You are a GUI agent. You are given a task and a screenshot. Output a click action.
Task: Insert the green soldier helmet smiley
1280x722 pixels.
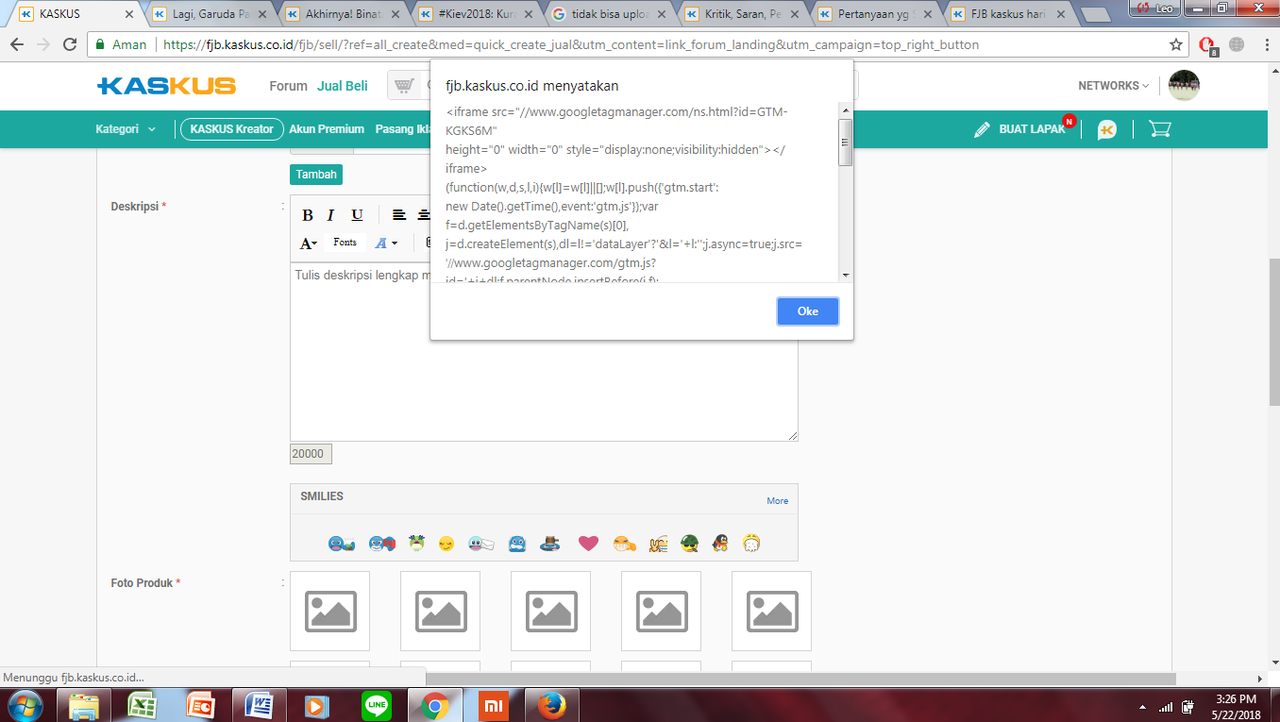click(689, 543)
